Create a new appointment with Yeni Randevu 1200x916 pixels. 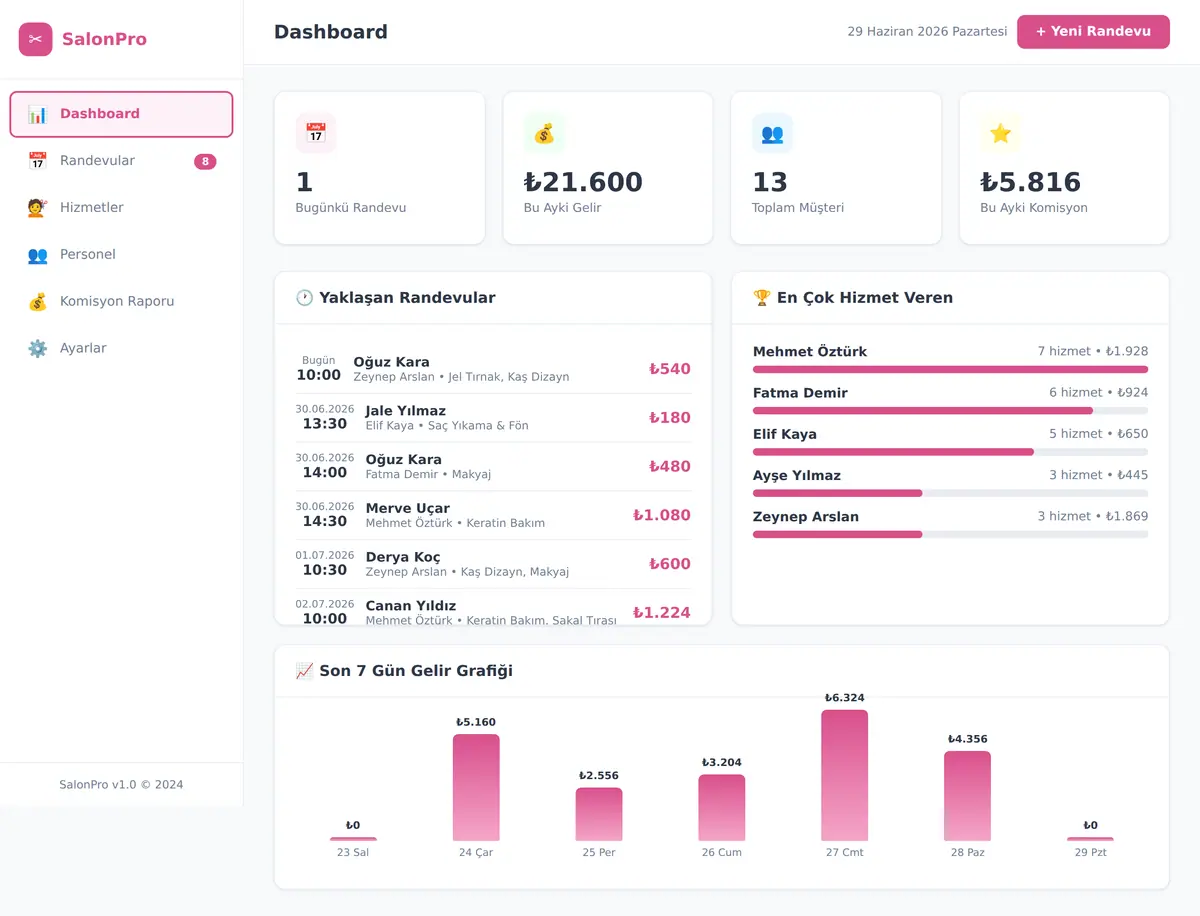(x=1093, y=32)
